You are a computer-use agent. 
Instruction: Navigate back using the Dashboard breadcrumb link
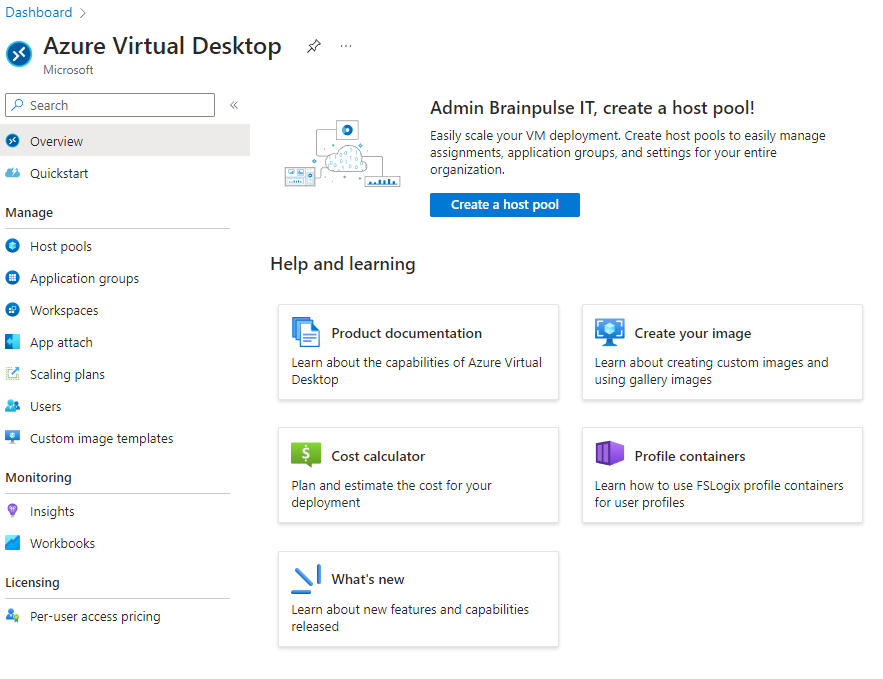[x=39, y=12]
